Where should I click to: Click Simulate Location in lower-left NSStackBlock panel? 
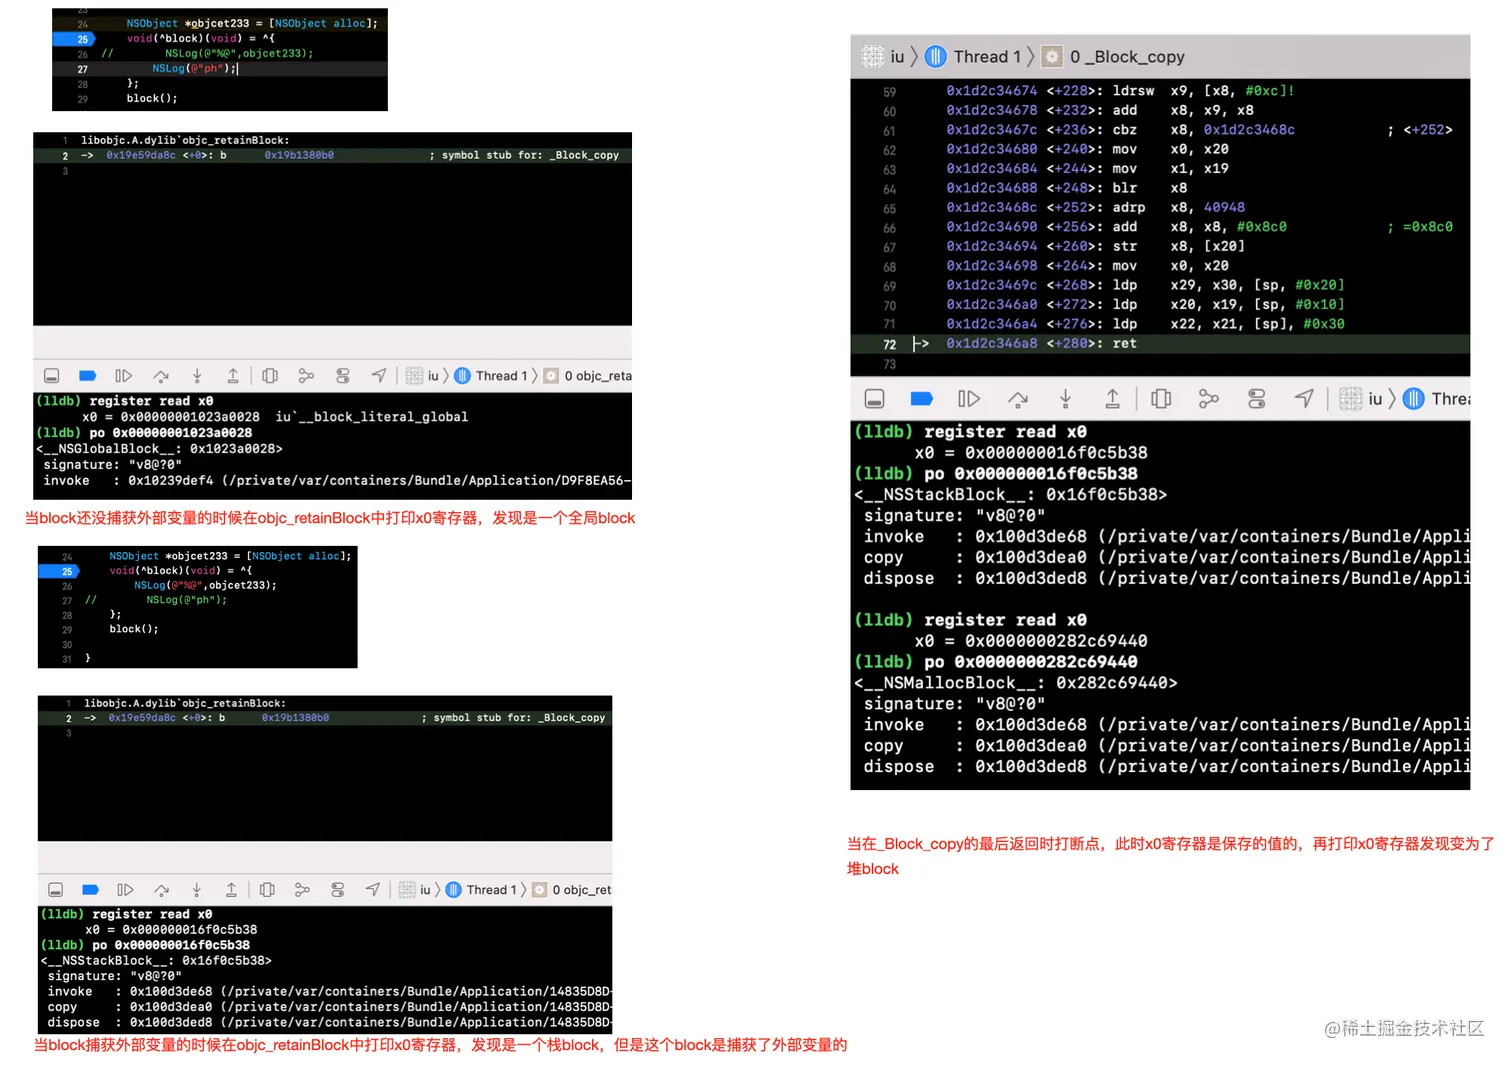[373, 890]
